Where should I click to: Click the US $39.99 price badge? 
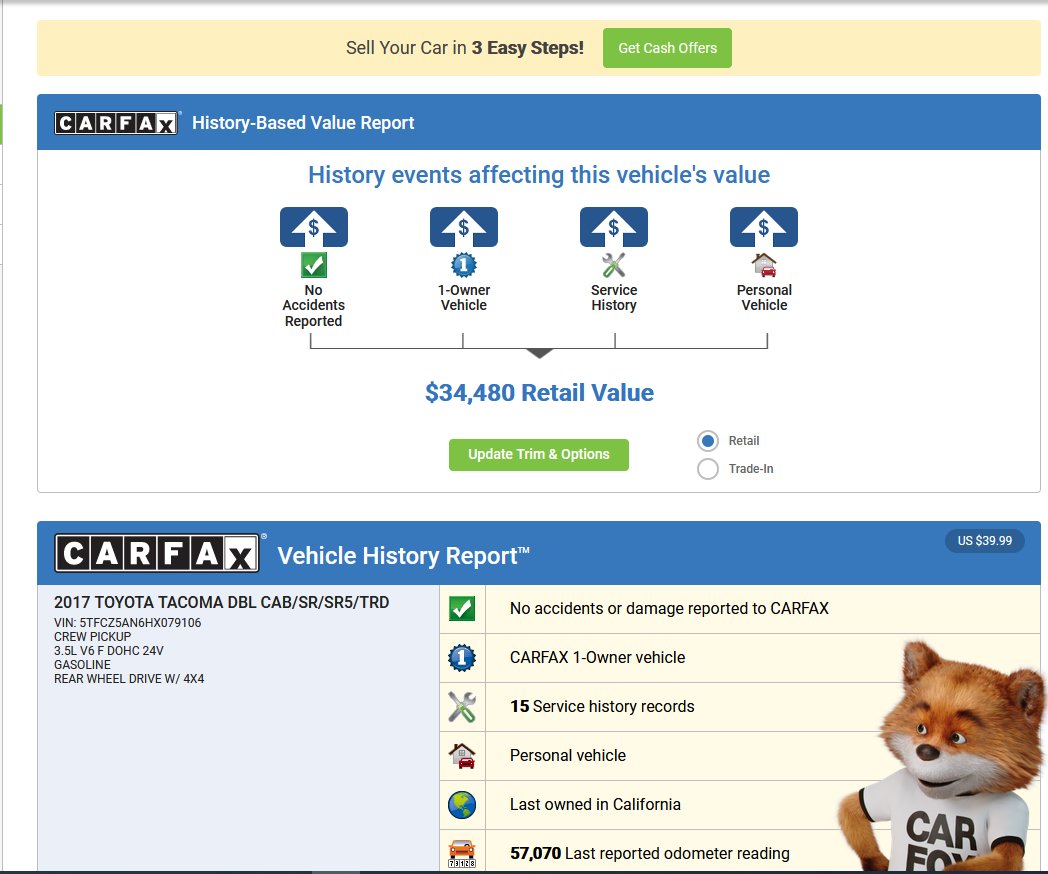pyautogui.click(x=985, y=541)
